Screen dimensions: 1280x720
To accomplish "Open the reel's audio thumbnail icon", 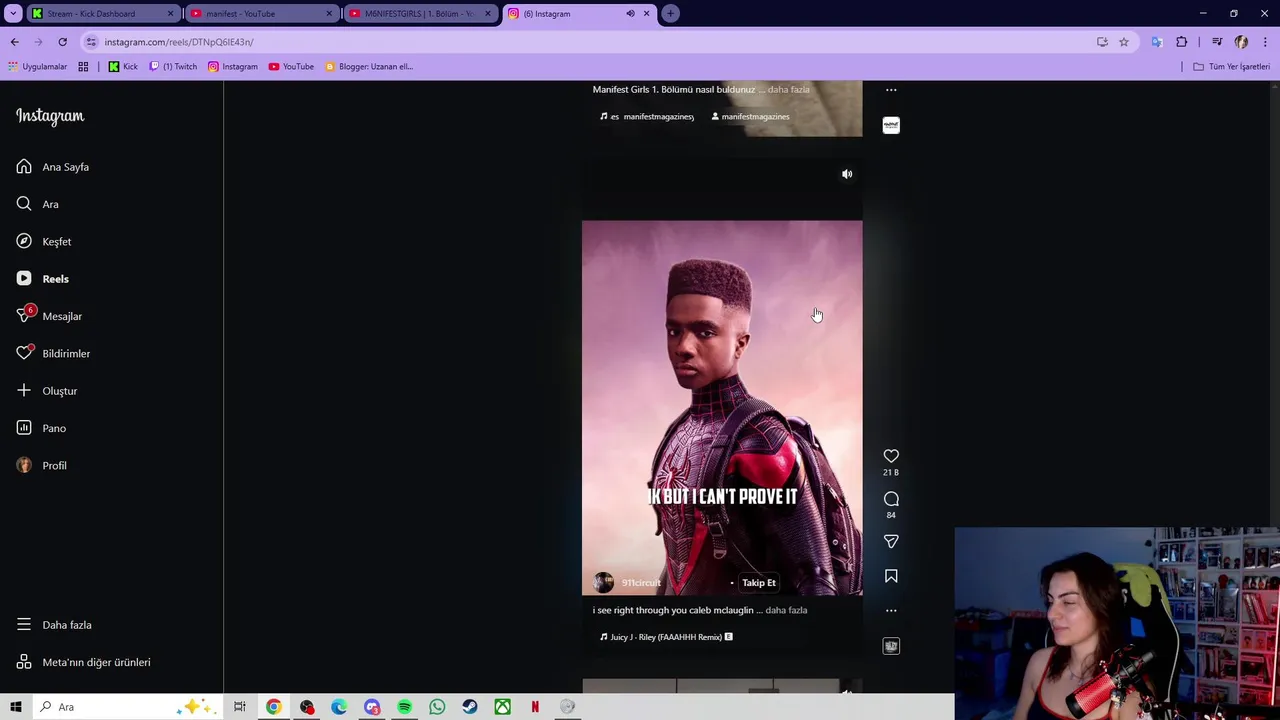I will click(891, 646).
